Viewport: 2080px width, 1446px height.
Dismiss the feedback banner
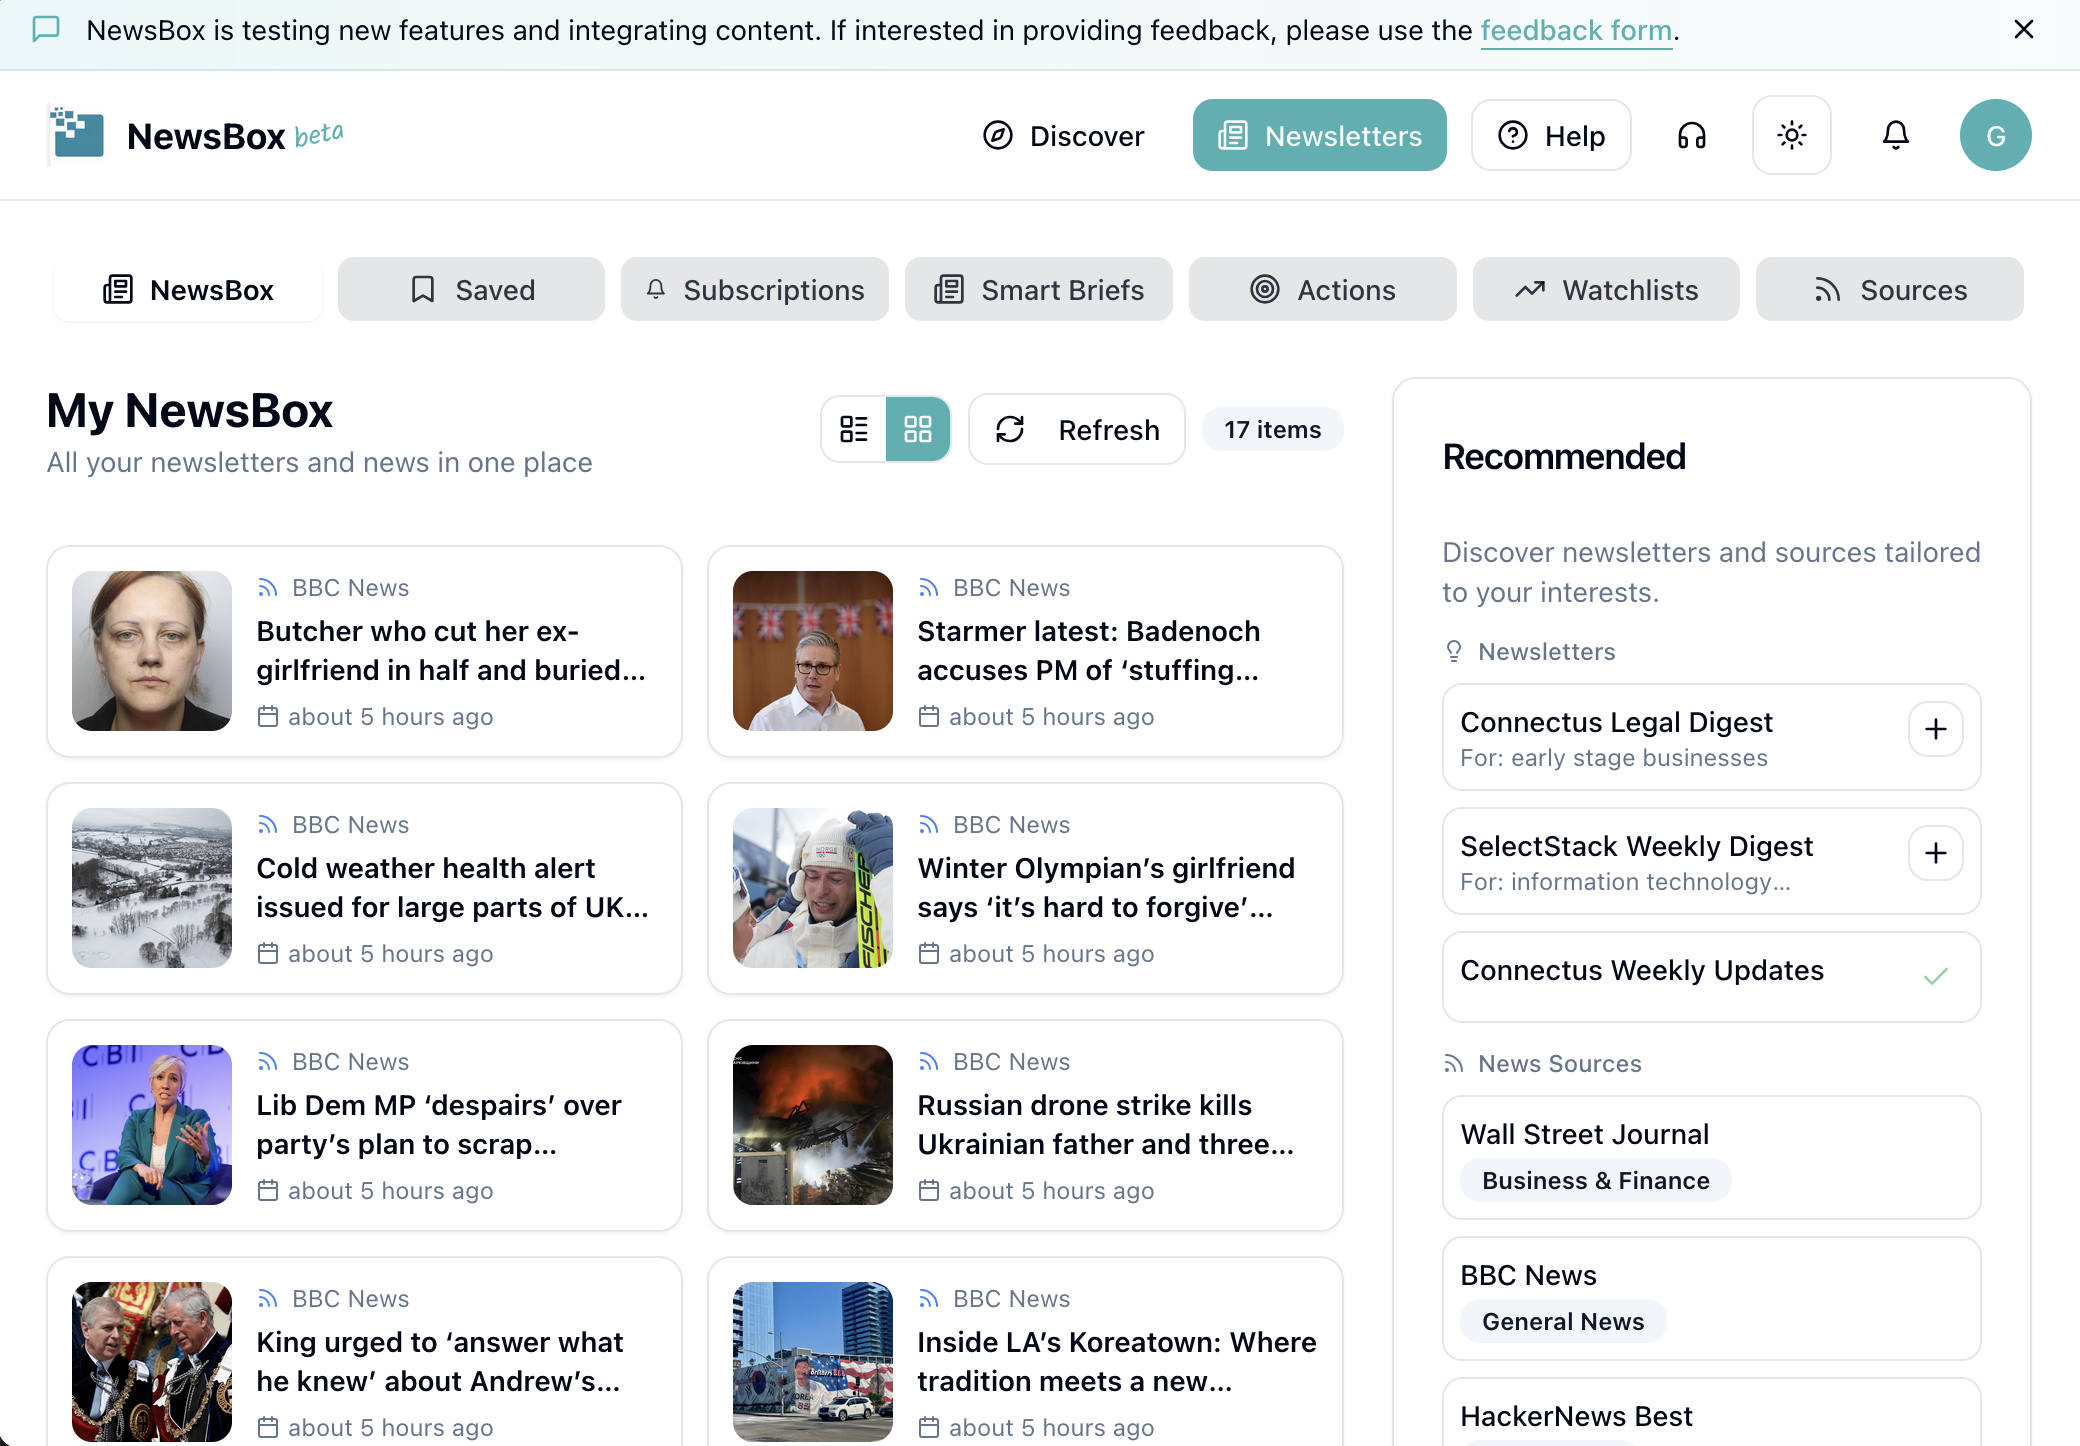click(2023, 30)
